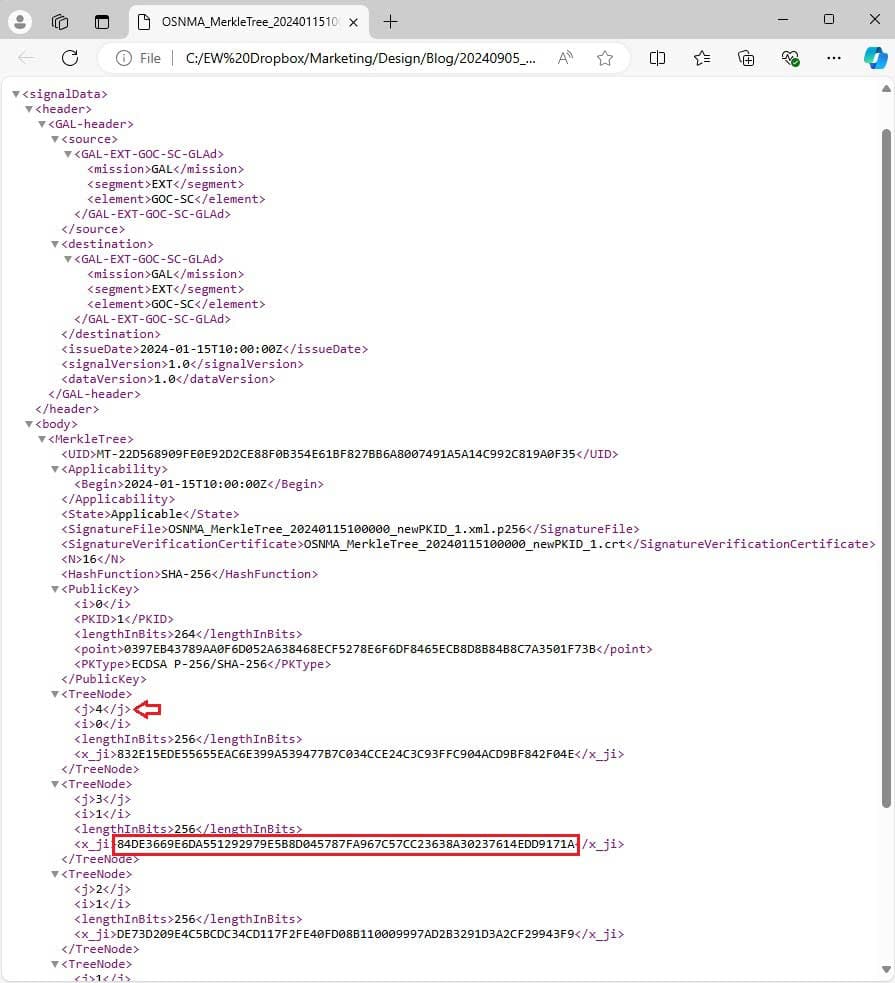Open Split screen icon
This screenshot has height=983, width=895.
pyautogui.click(x=657, y=58)
